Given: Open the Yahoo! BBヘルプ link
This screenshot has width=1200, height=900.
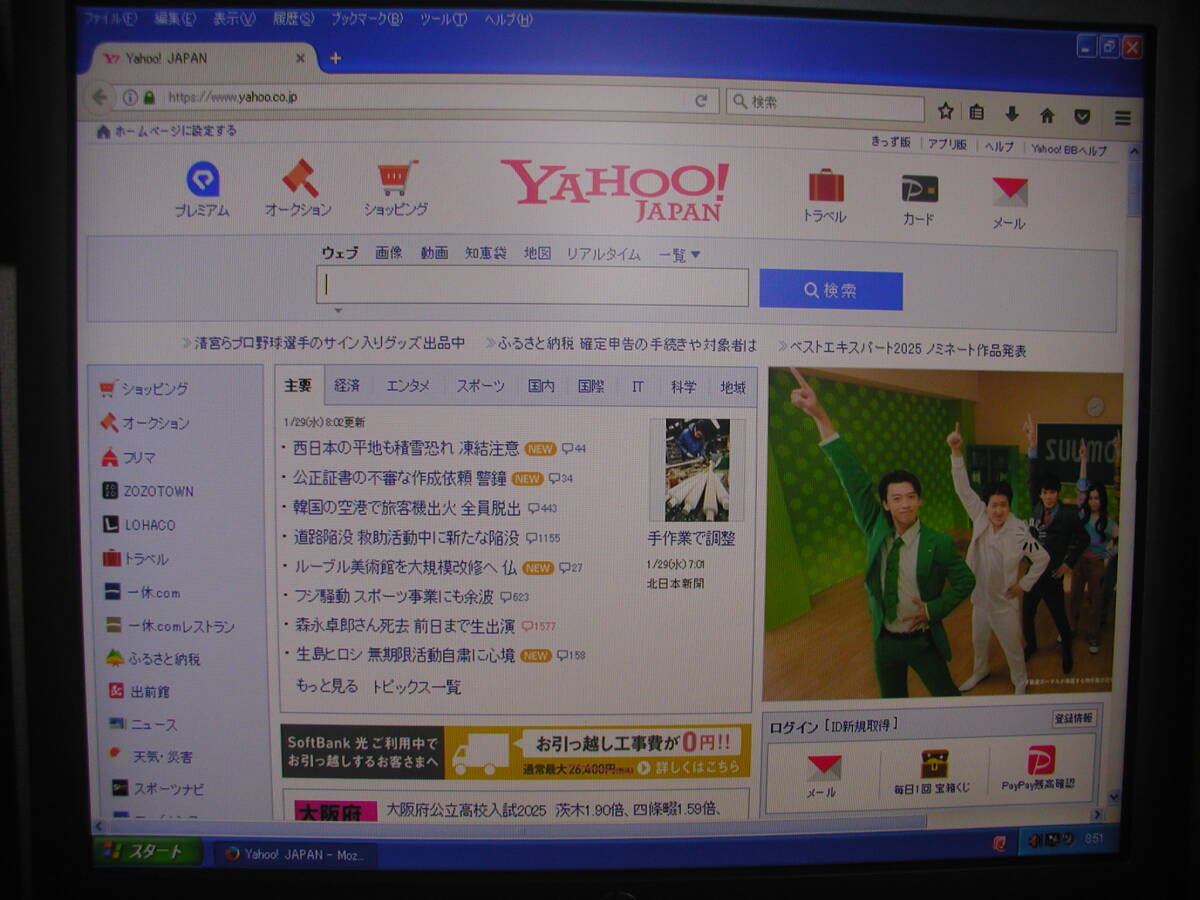Looking at the screenshot, I should [x=1069, y=149].
